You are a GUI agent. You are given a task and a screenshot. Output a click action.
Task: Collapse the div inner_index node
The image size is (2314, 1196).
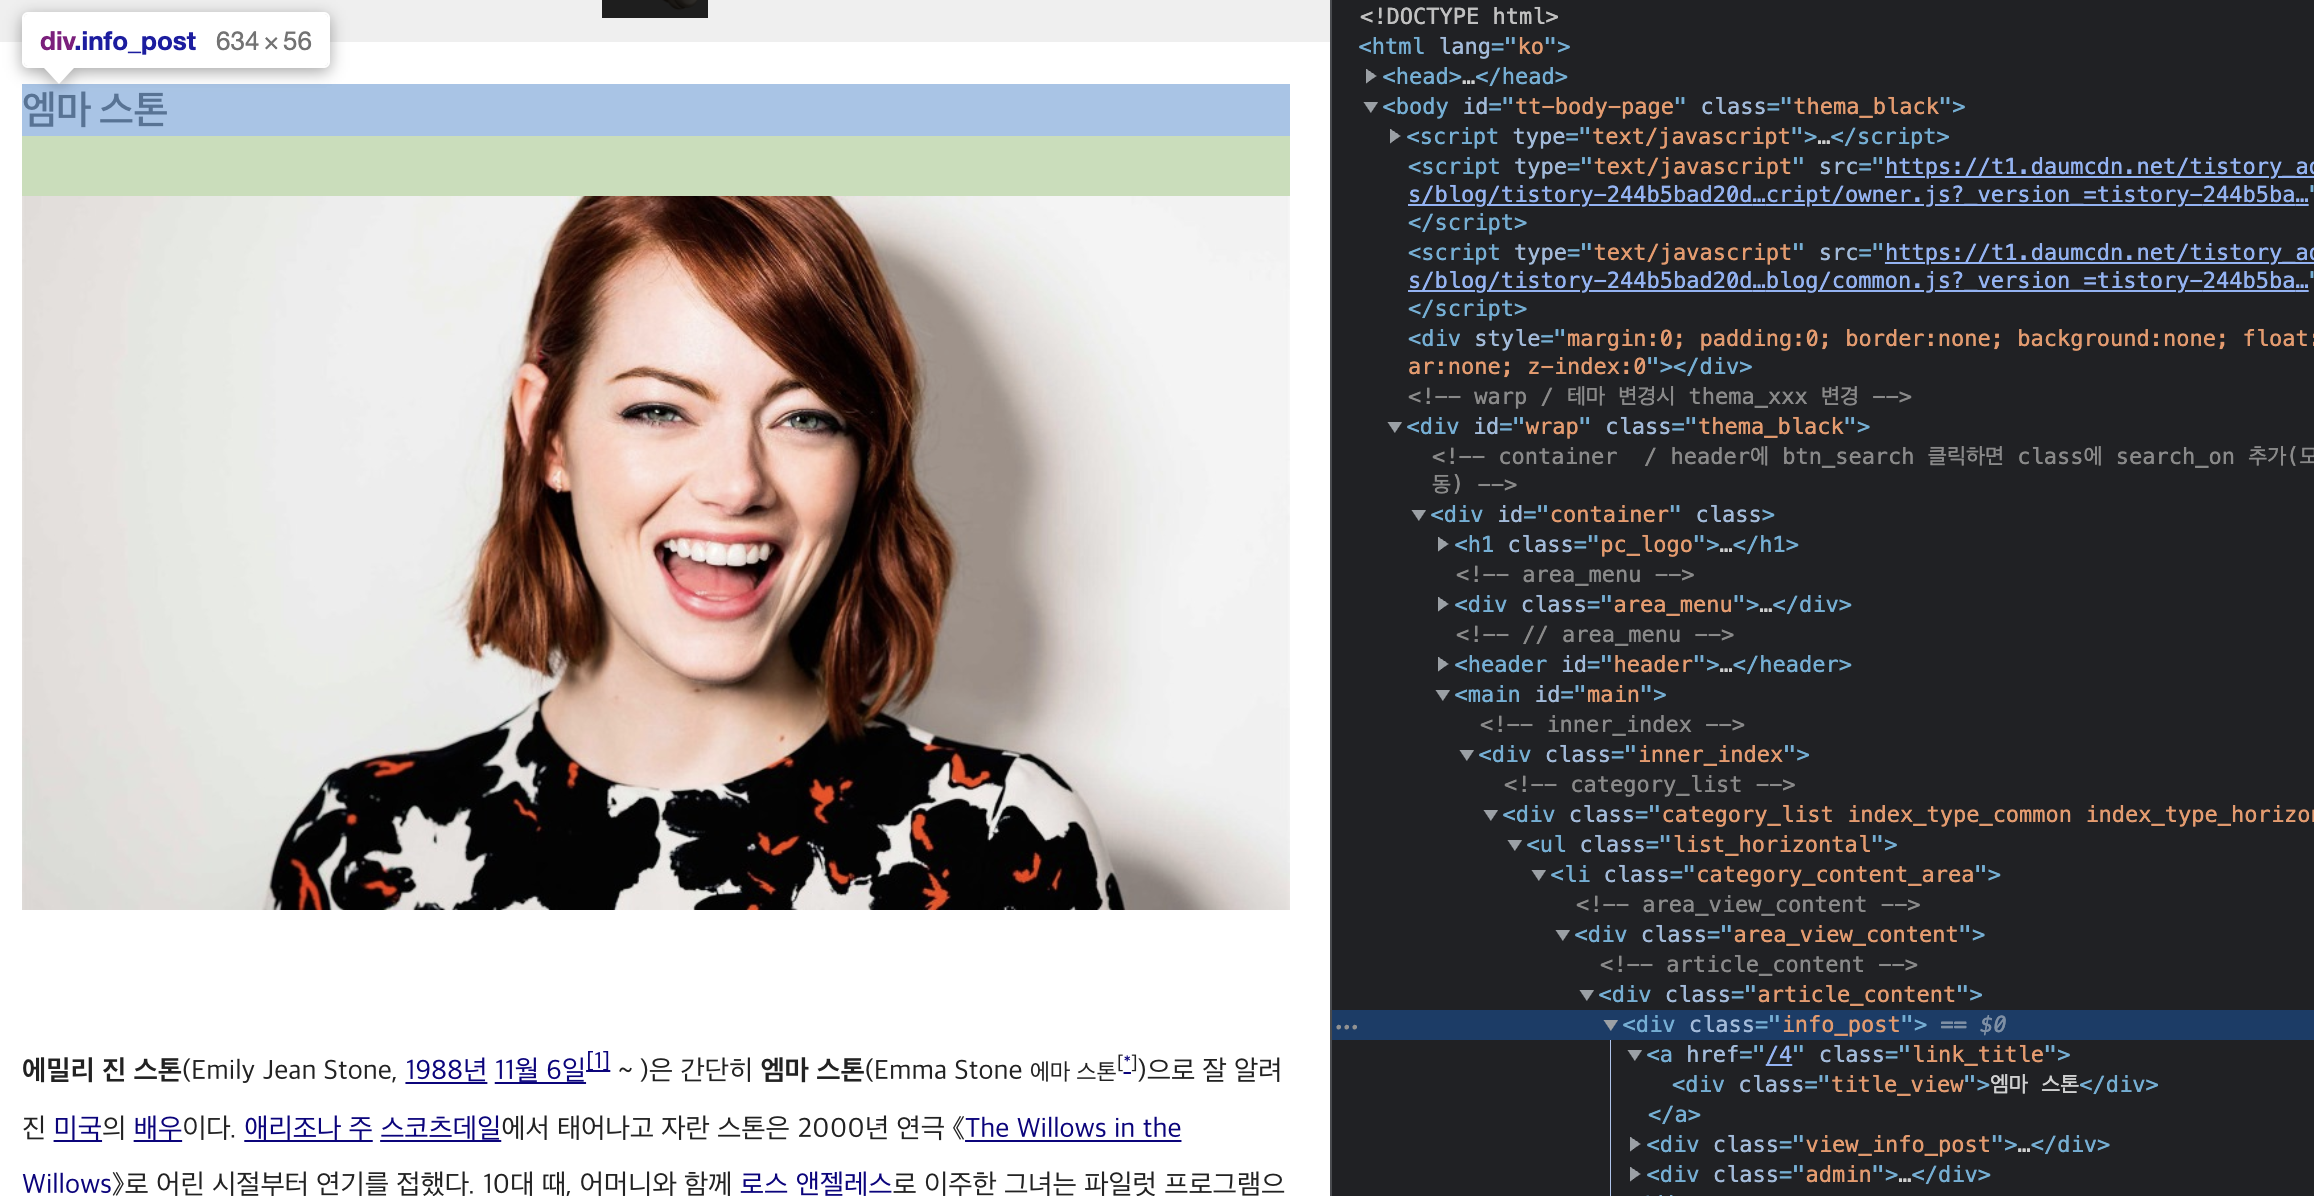tap(1467, 754)
